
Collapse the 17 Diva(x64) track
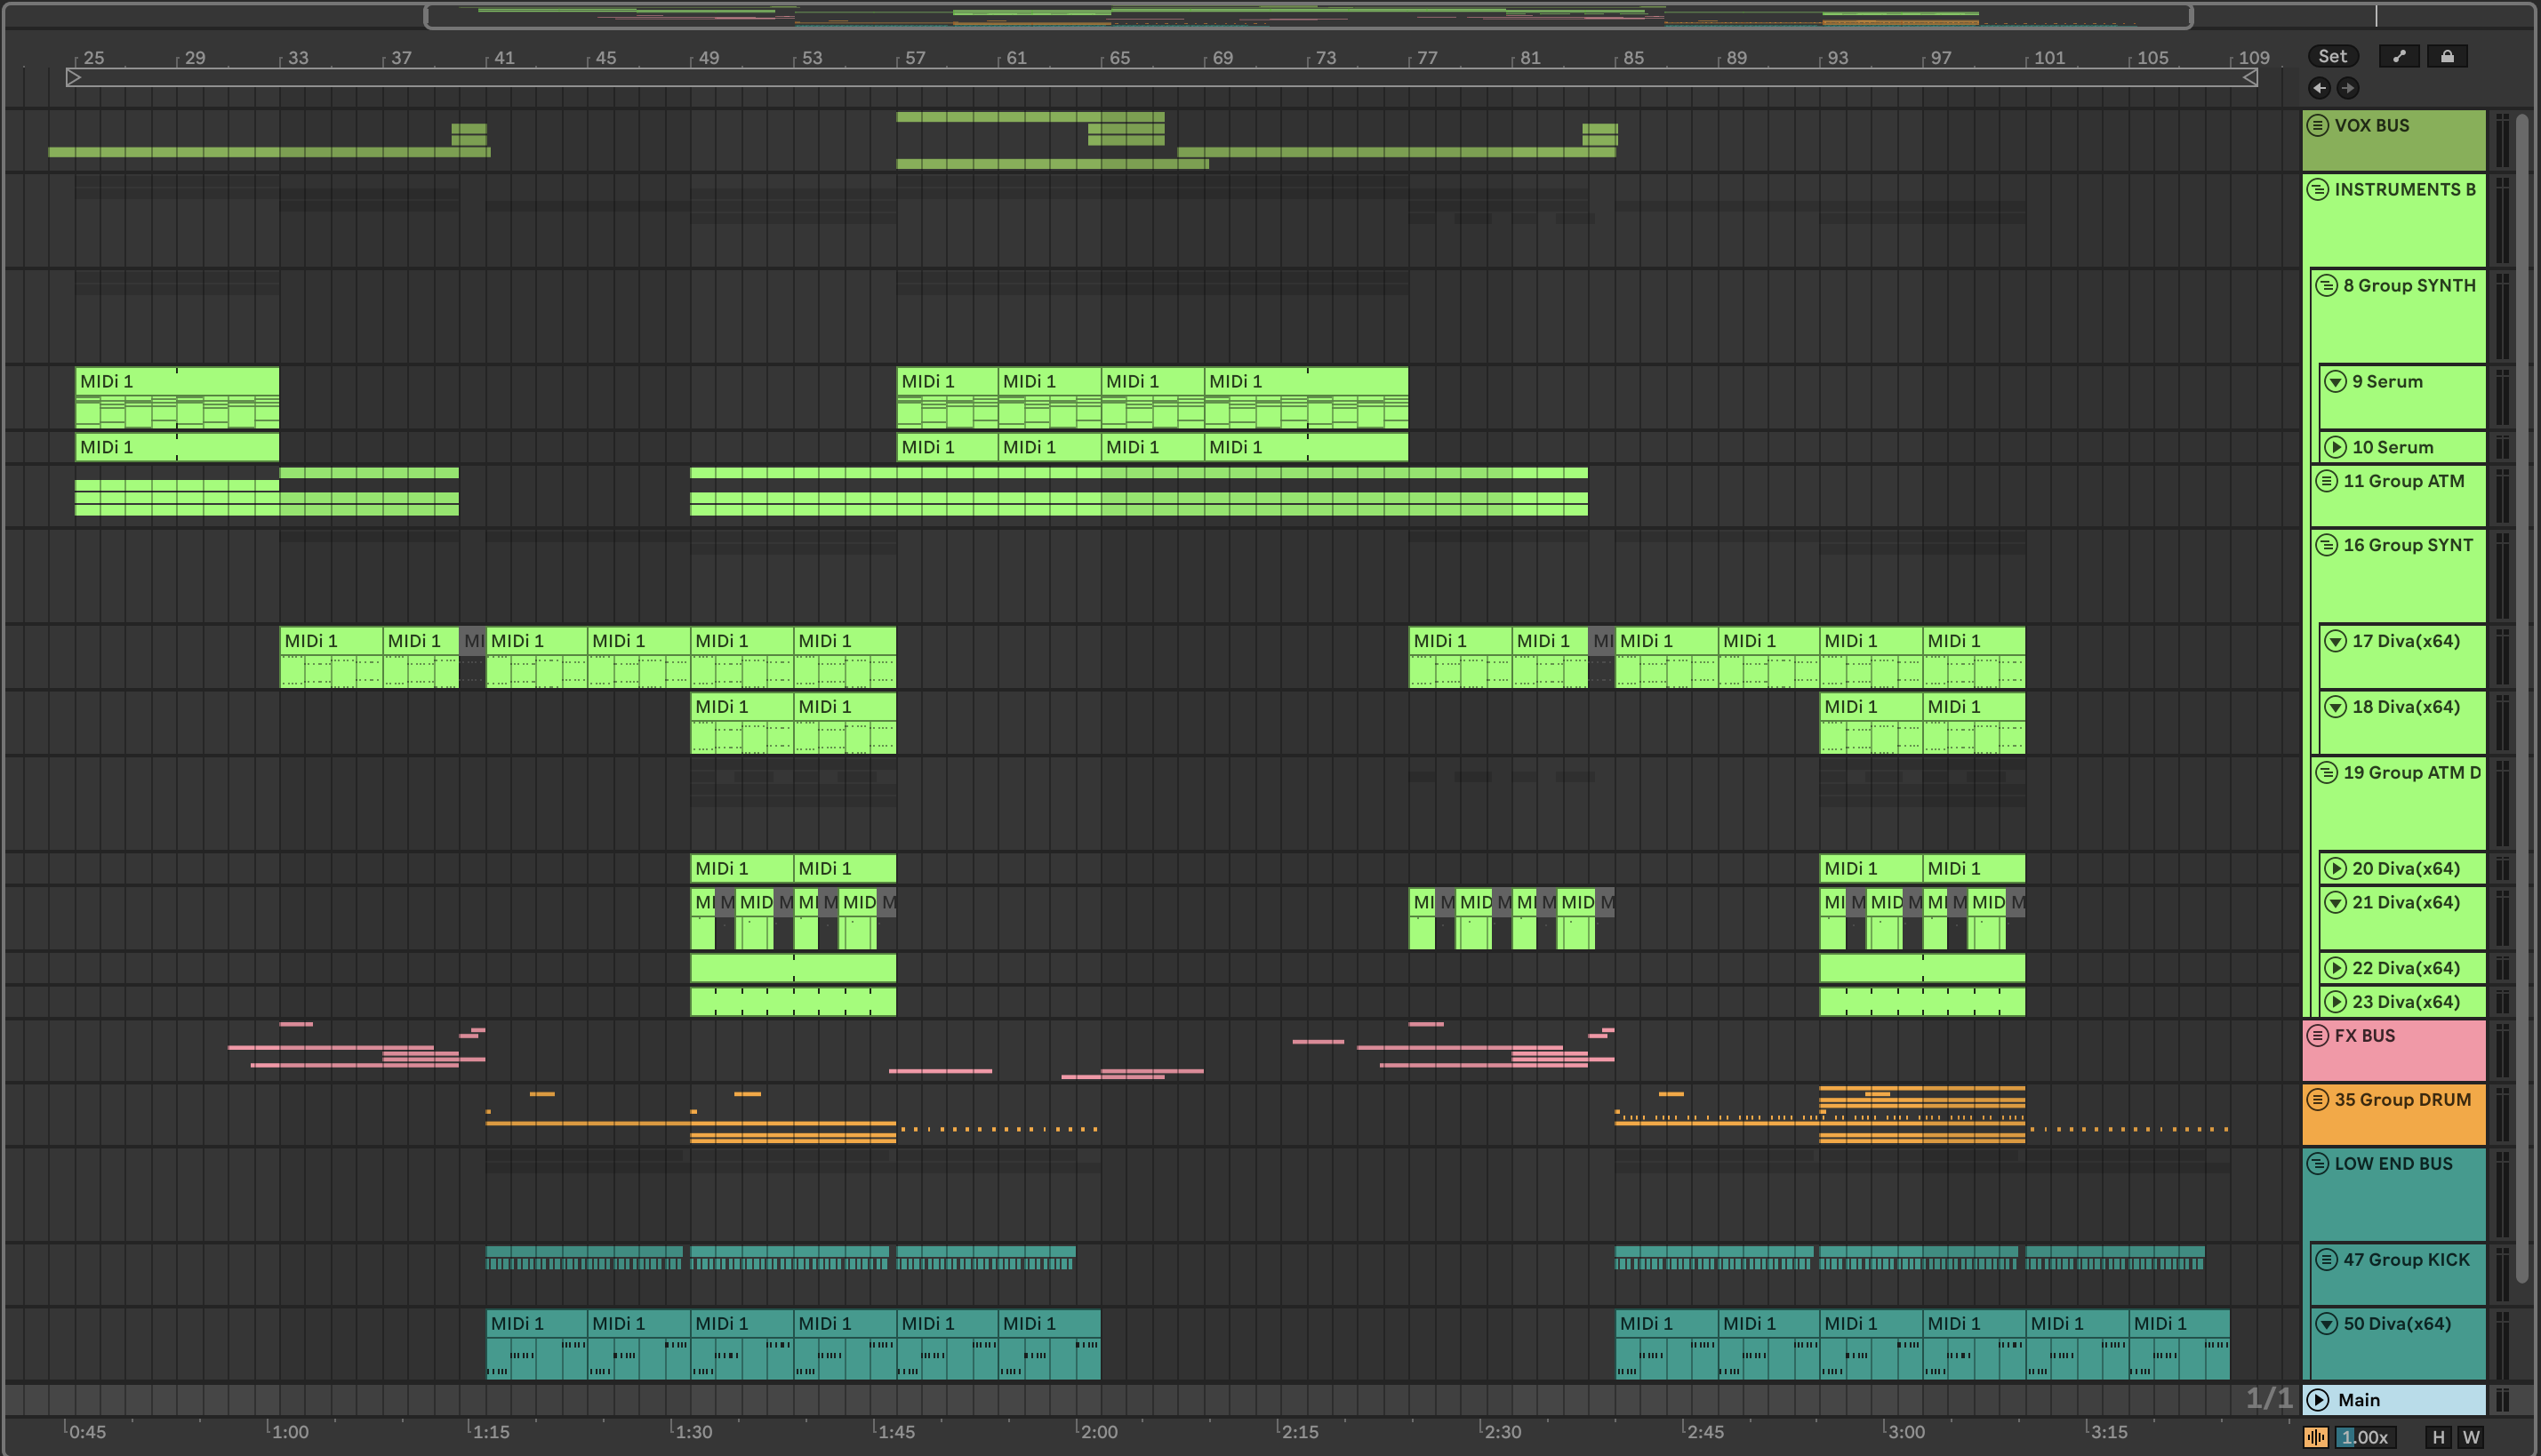pyautogui.click(x=2335, y=641)
